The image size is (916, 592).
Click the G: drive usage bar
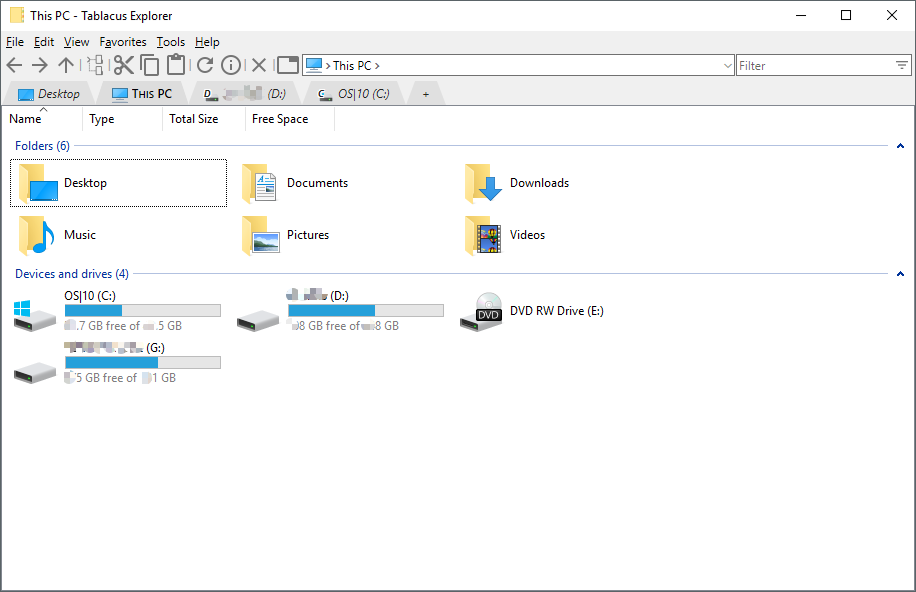[x=143, y=362]
